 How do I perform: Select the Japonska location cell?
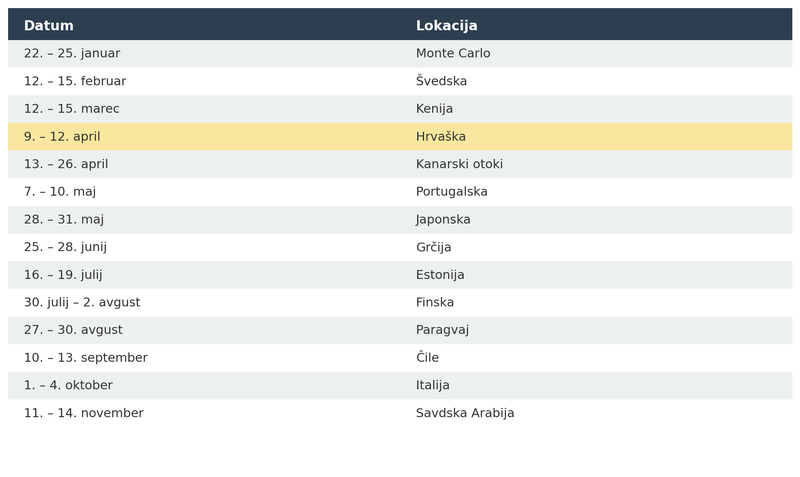(596, 219)
